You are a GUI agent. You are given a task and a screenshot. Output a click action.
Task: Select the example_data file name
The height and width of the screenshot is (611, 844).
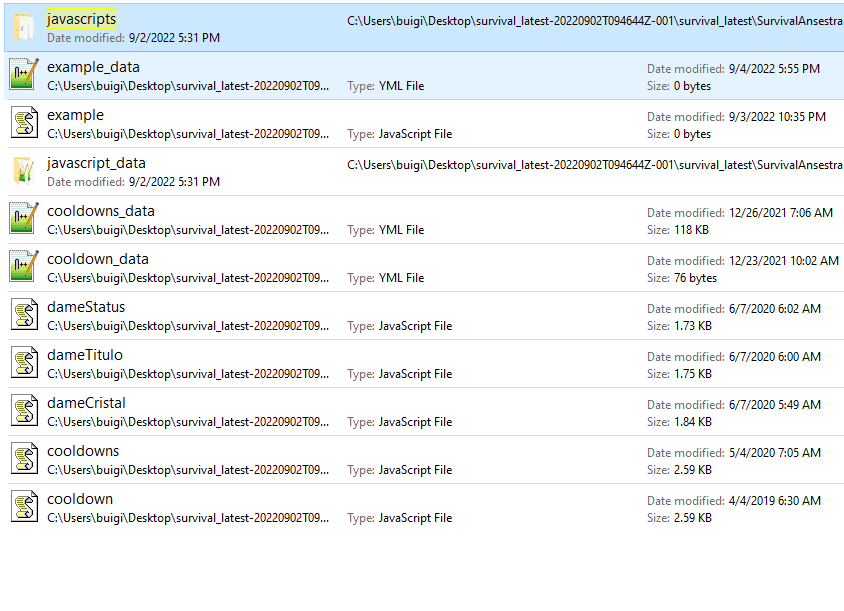point(93,67)
